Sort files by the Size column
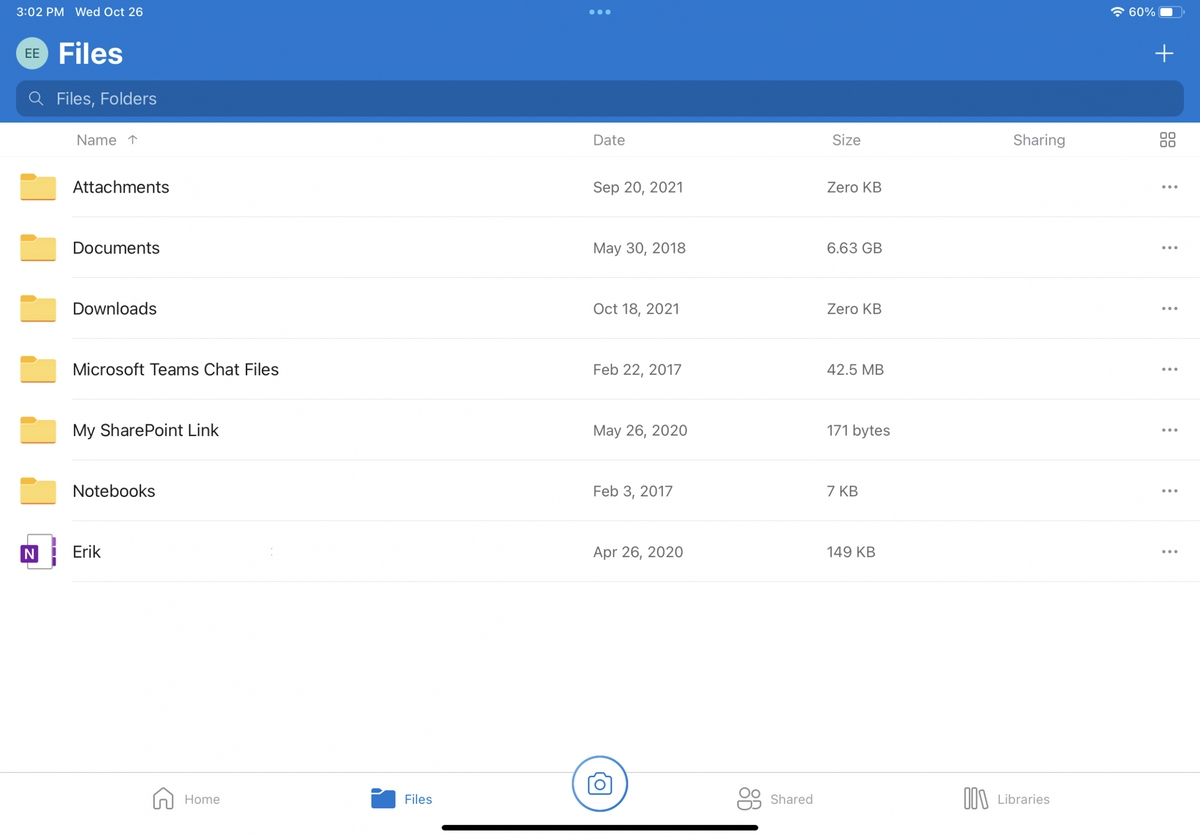Screen dimensions: 1200x838 point(846,140)
